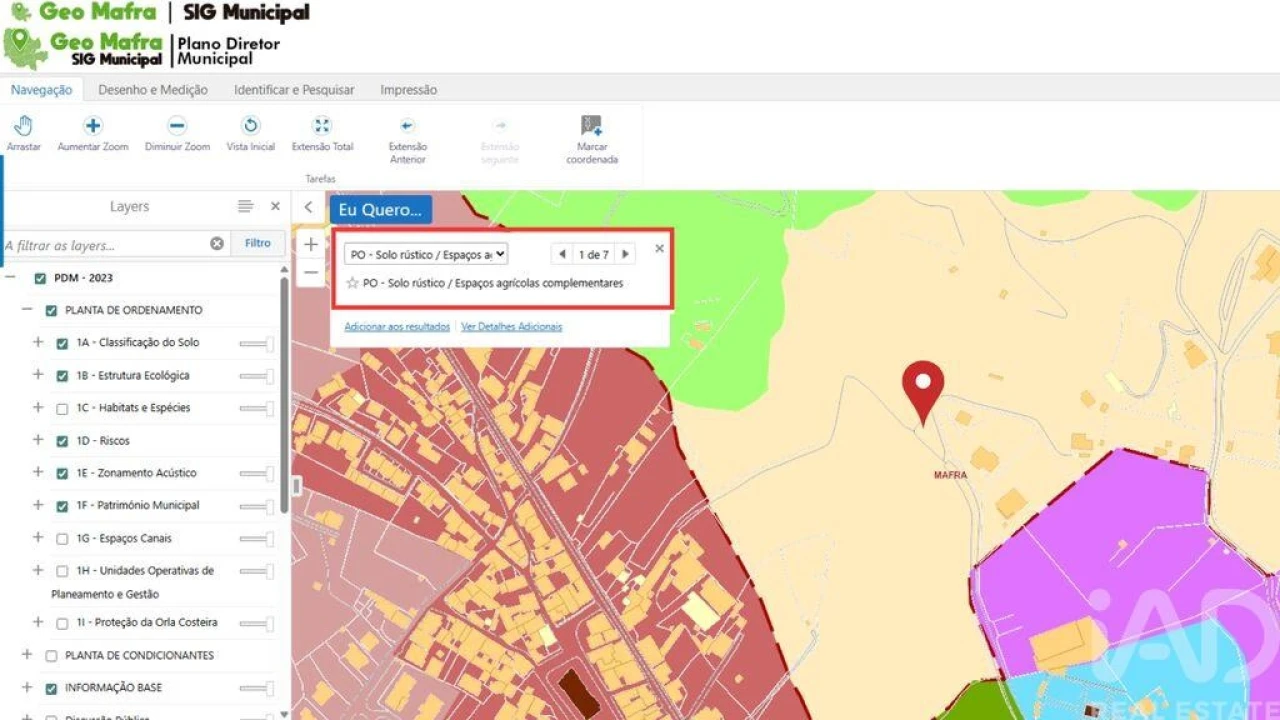Image resolution: width=1280 pixels, height=720 pixels.
Task: Switch to the Desenho e Medição tab
Action: tap(153, 90)
